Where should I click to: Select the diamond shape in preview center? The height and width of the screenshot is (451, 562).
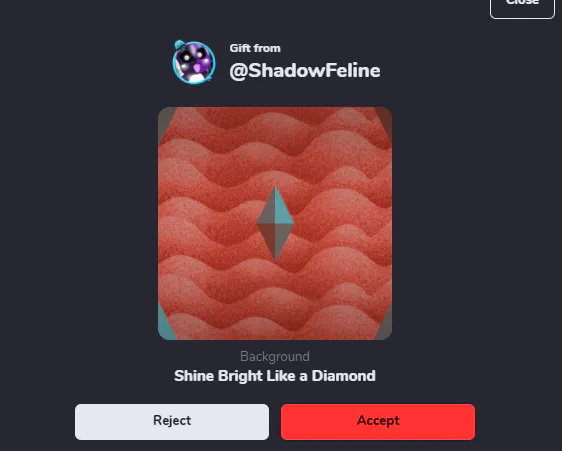tap(275, 223)
